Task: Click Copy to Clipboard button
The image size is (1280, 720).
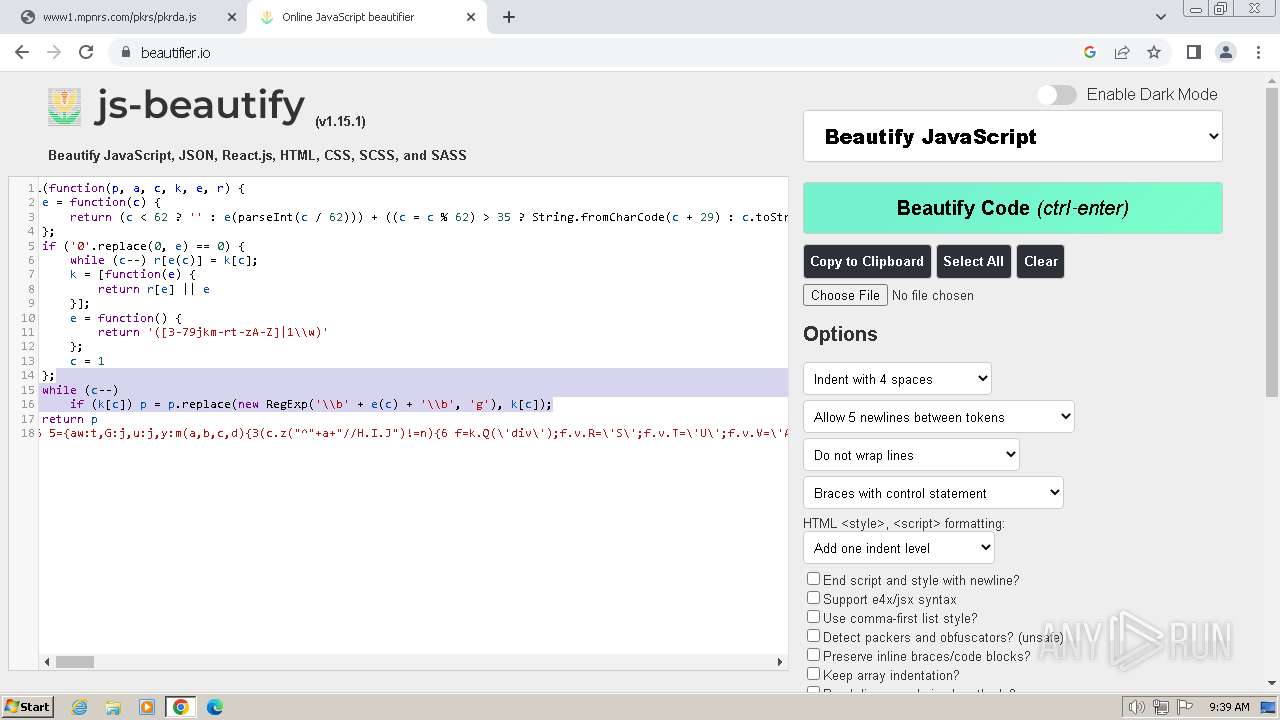Action: point(867,261)
